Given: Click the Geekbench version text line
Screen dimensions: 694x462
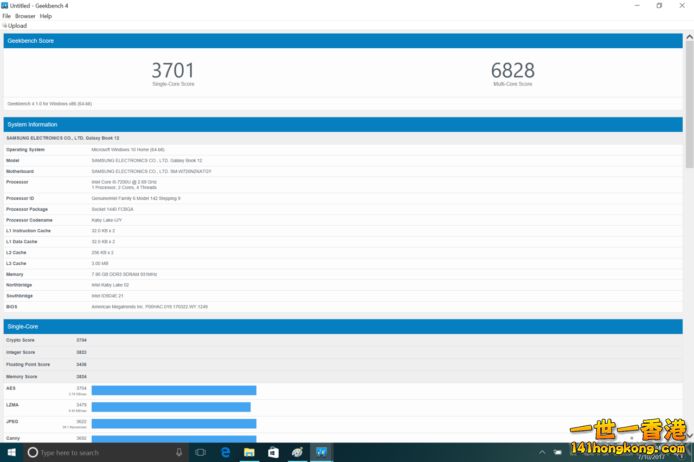Looking at the screenshot, I should [50, 104].
